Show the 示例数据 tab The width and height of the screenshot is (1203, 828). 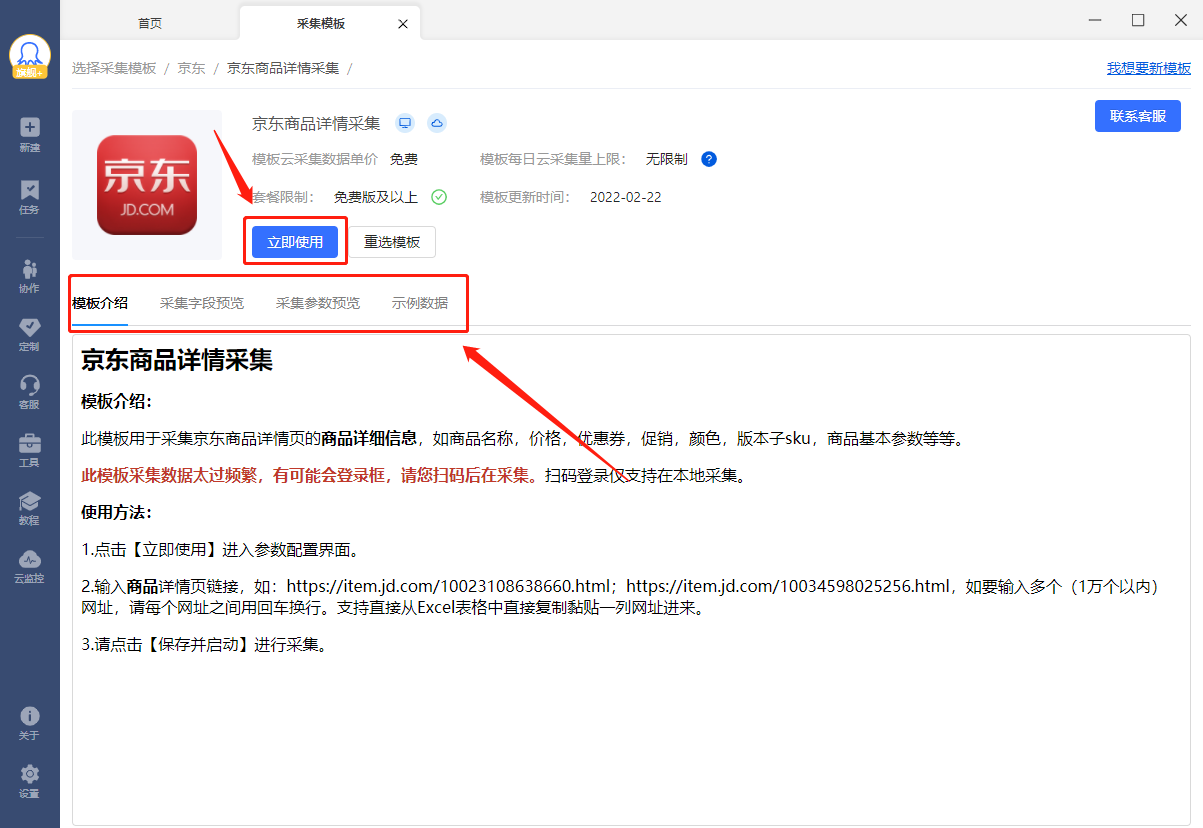(x=420, y=303)
